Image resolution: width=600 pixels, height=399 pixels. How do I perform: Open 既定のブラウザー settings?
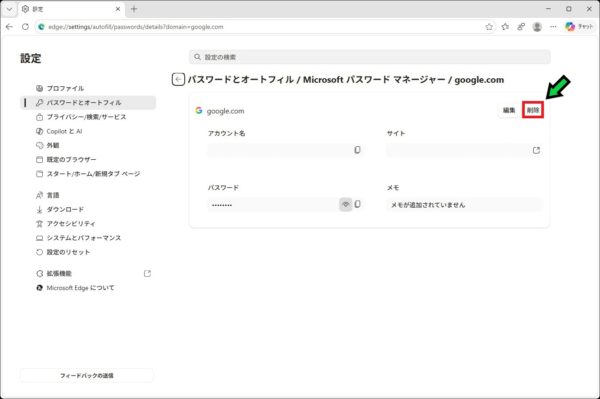point(88,160)
